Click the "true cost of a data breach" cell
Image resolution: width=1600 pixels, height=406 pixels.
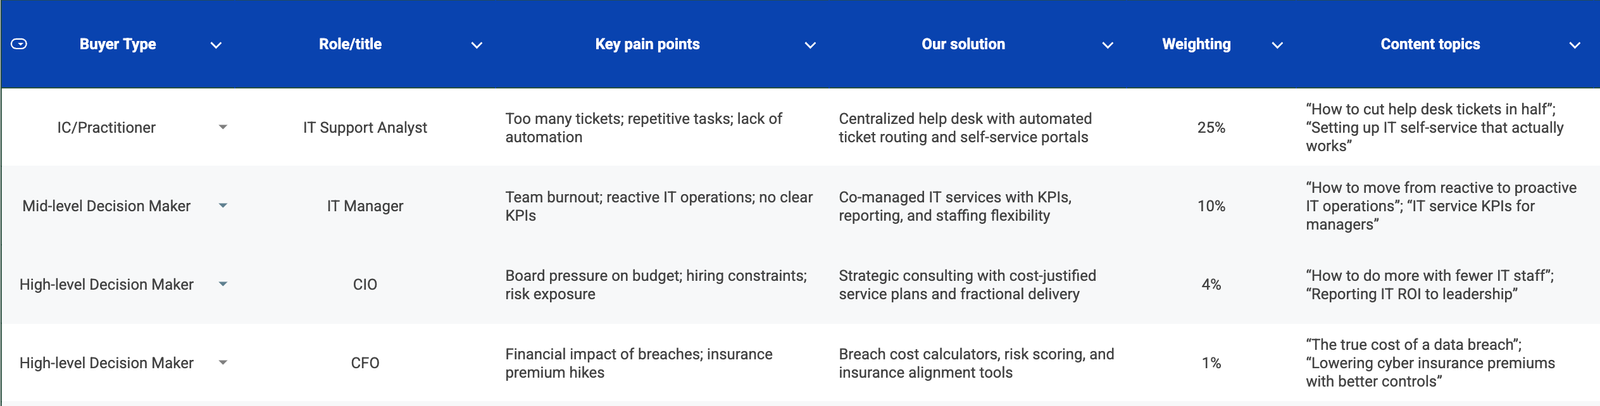pyautogui.click(x=1430, y=363)
